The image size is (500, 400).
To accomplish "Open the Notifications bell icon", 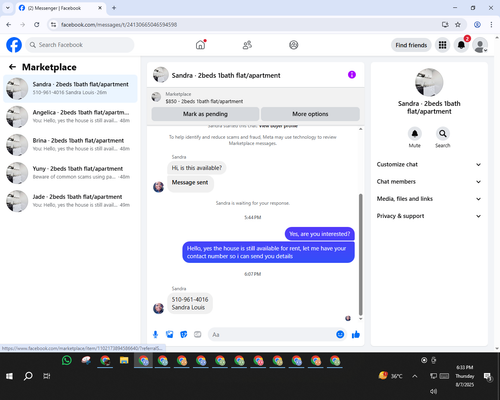I will tap(461, 45).
